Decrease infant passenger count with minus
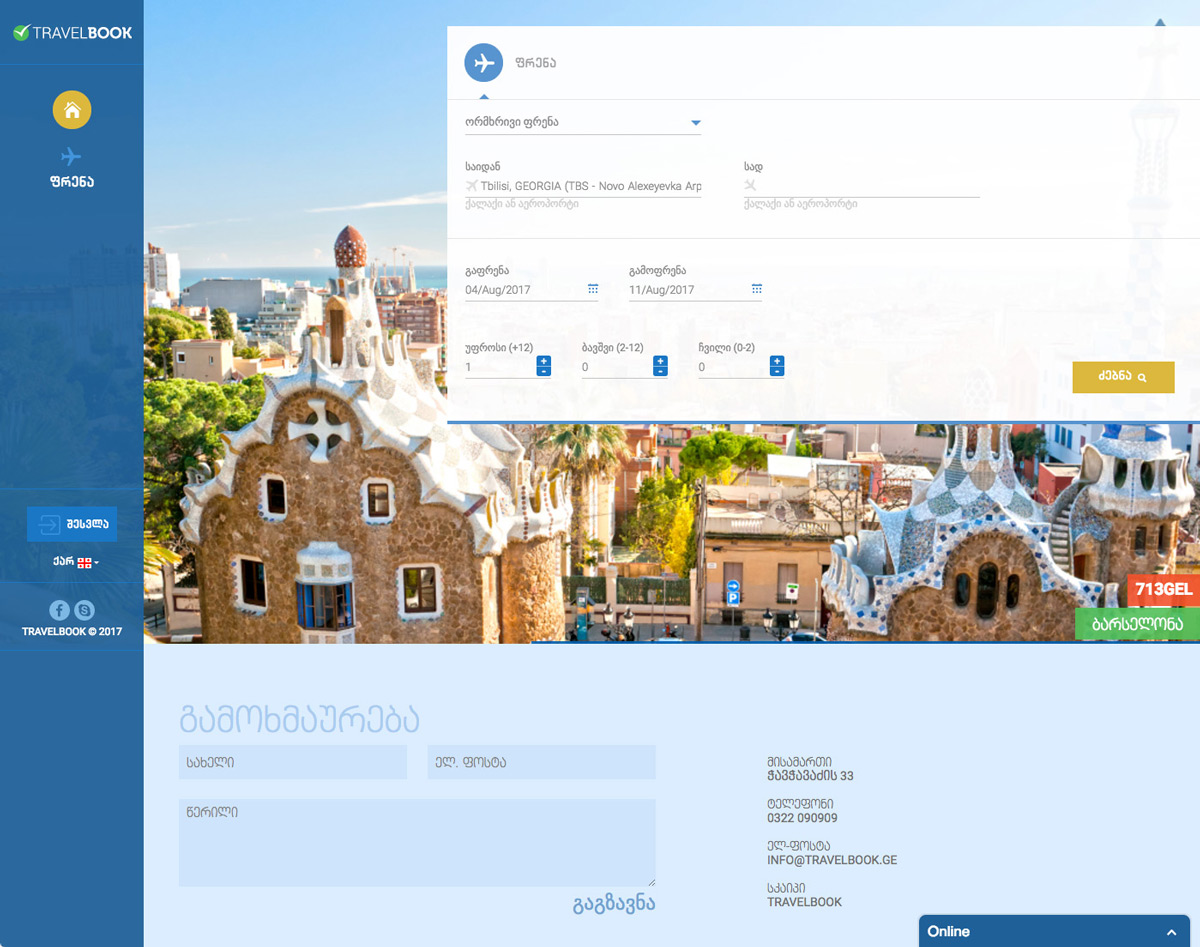 pos(777,372)
